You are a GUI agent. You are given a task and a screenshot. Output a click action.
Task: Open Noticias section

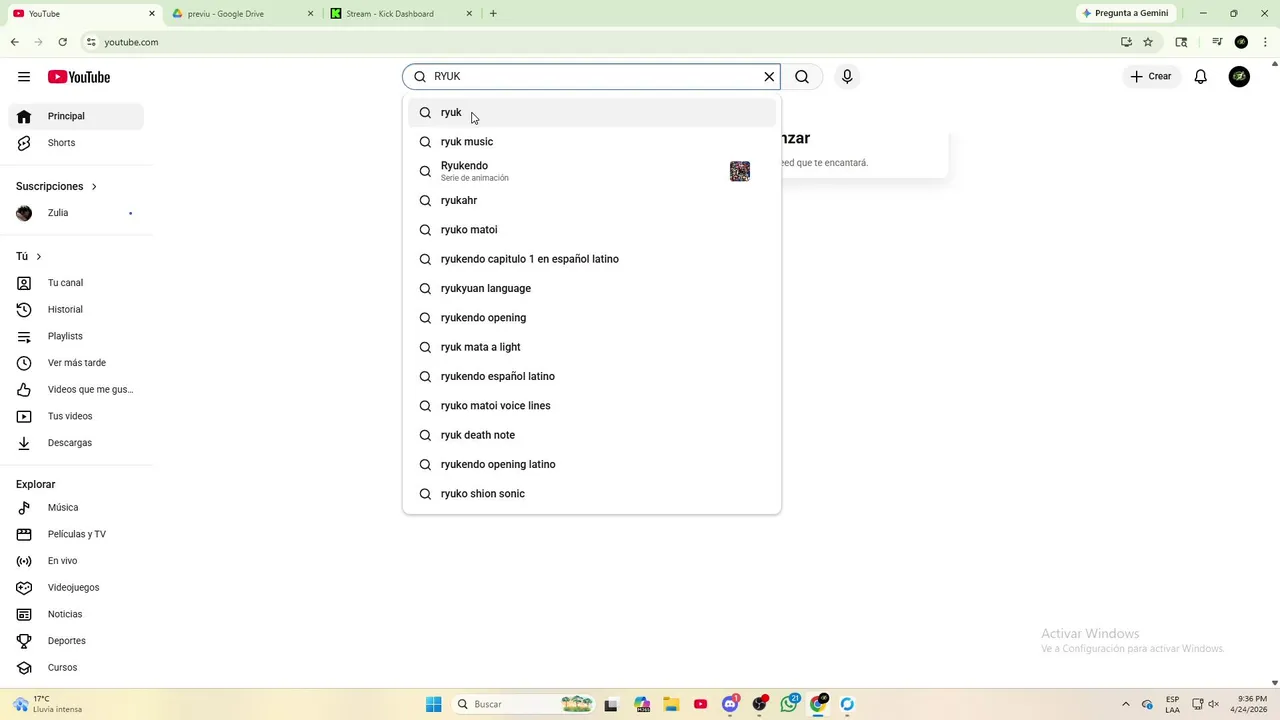pos(76,614)
